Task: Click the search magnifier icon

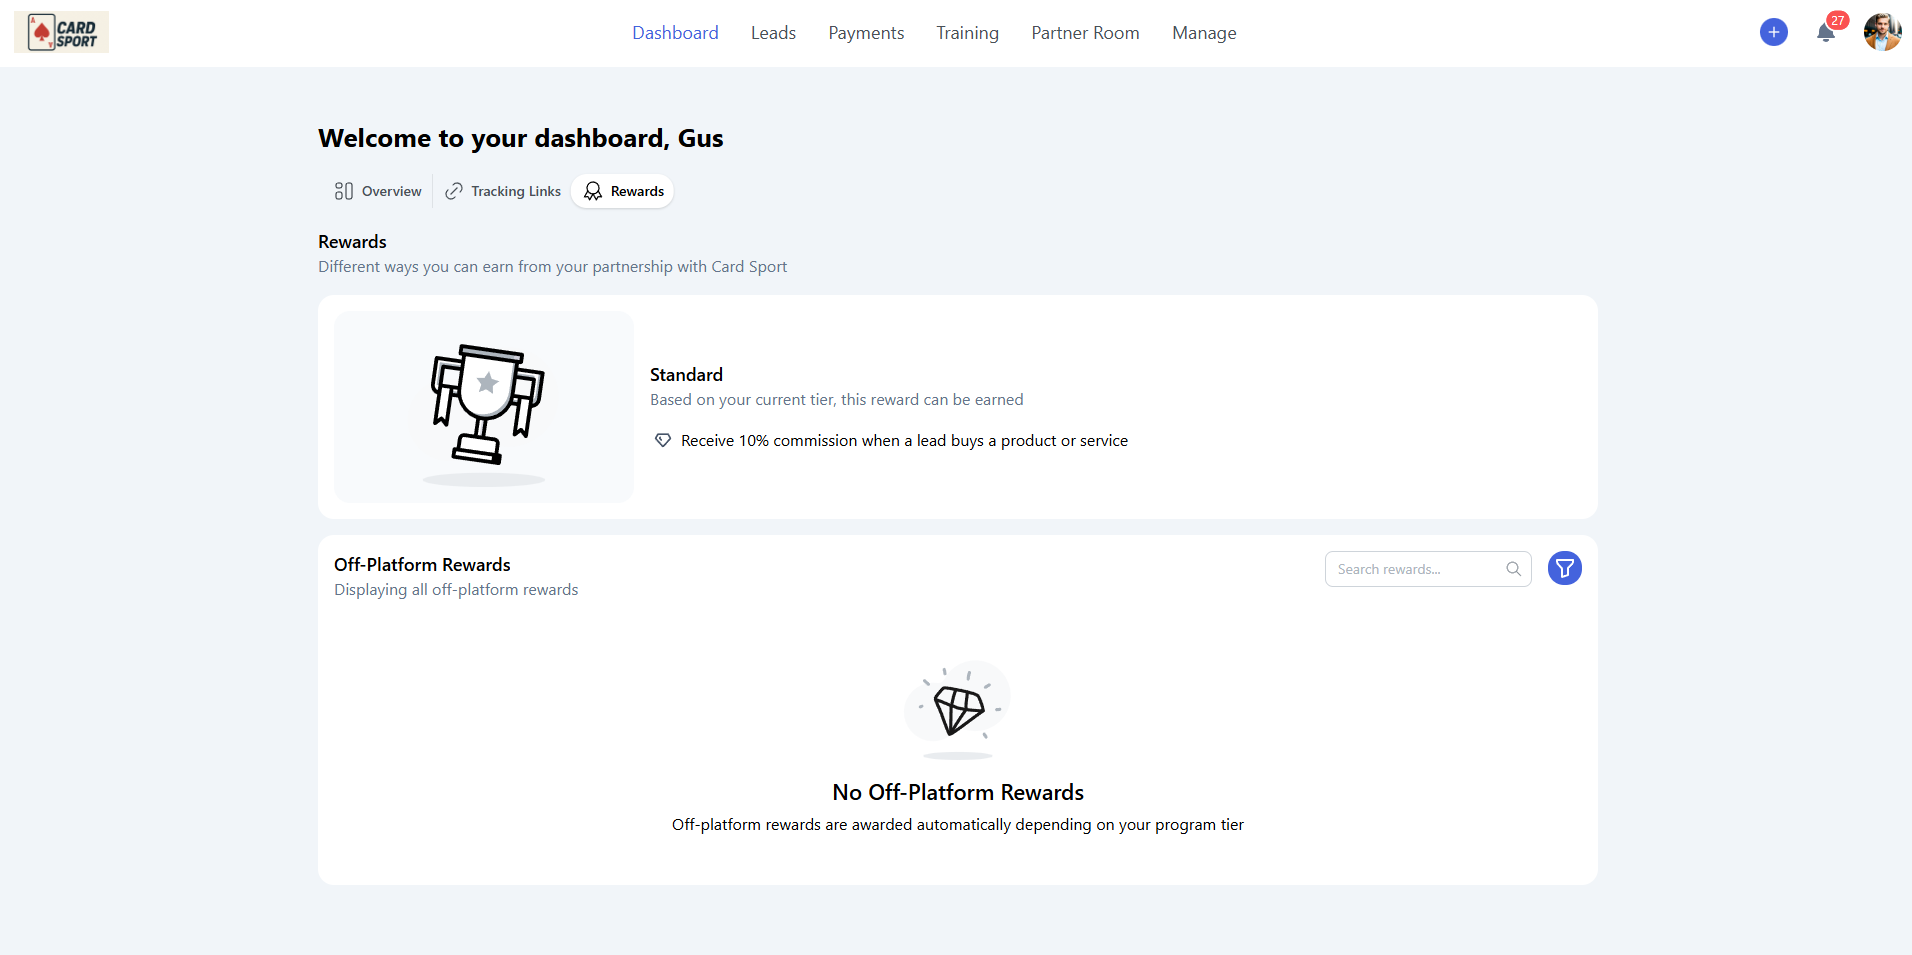Action: coord(1513,569)
